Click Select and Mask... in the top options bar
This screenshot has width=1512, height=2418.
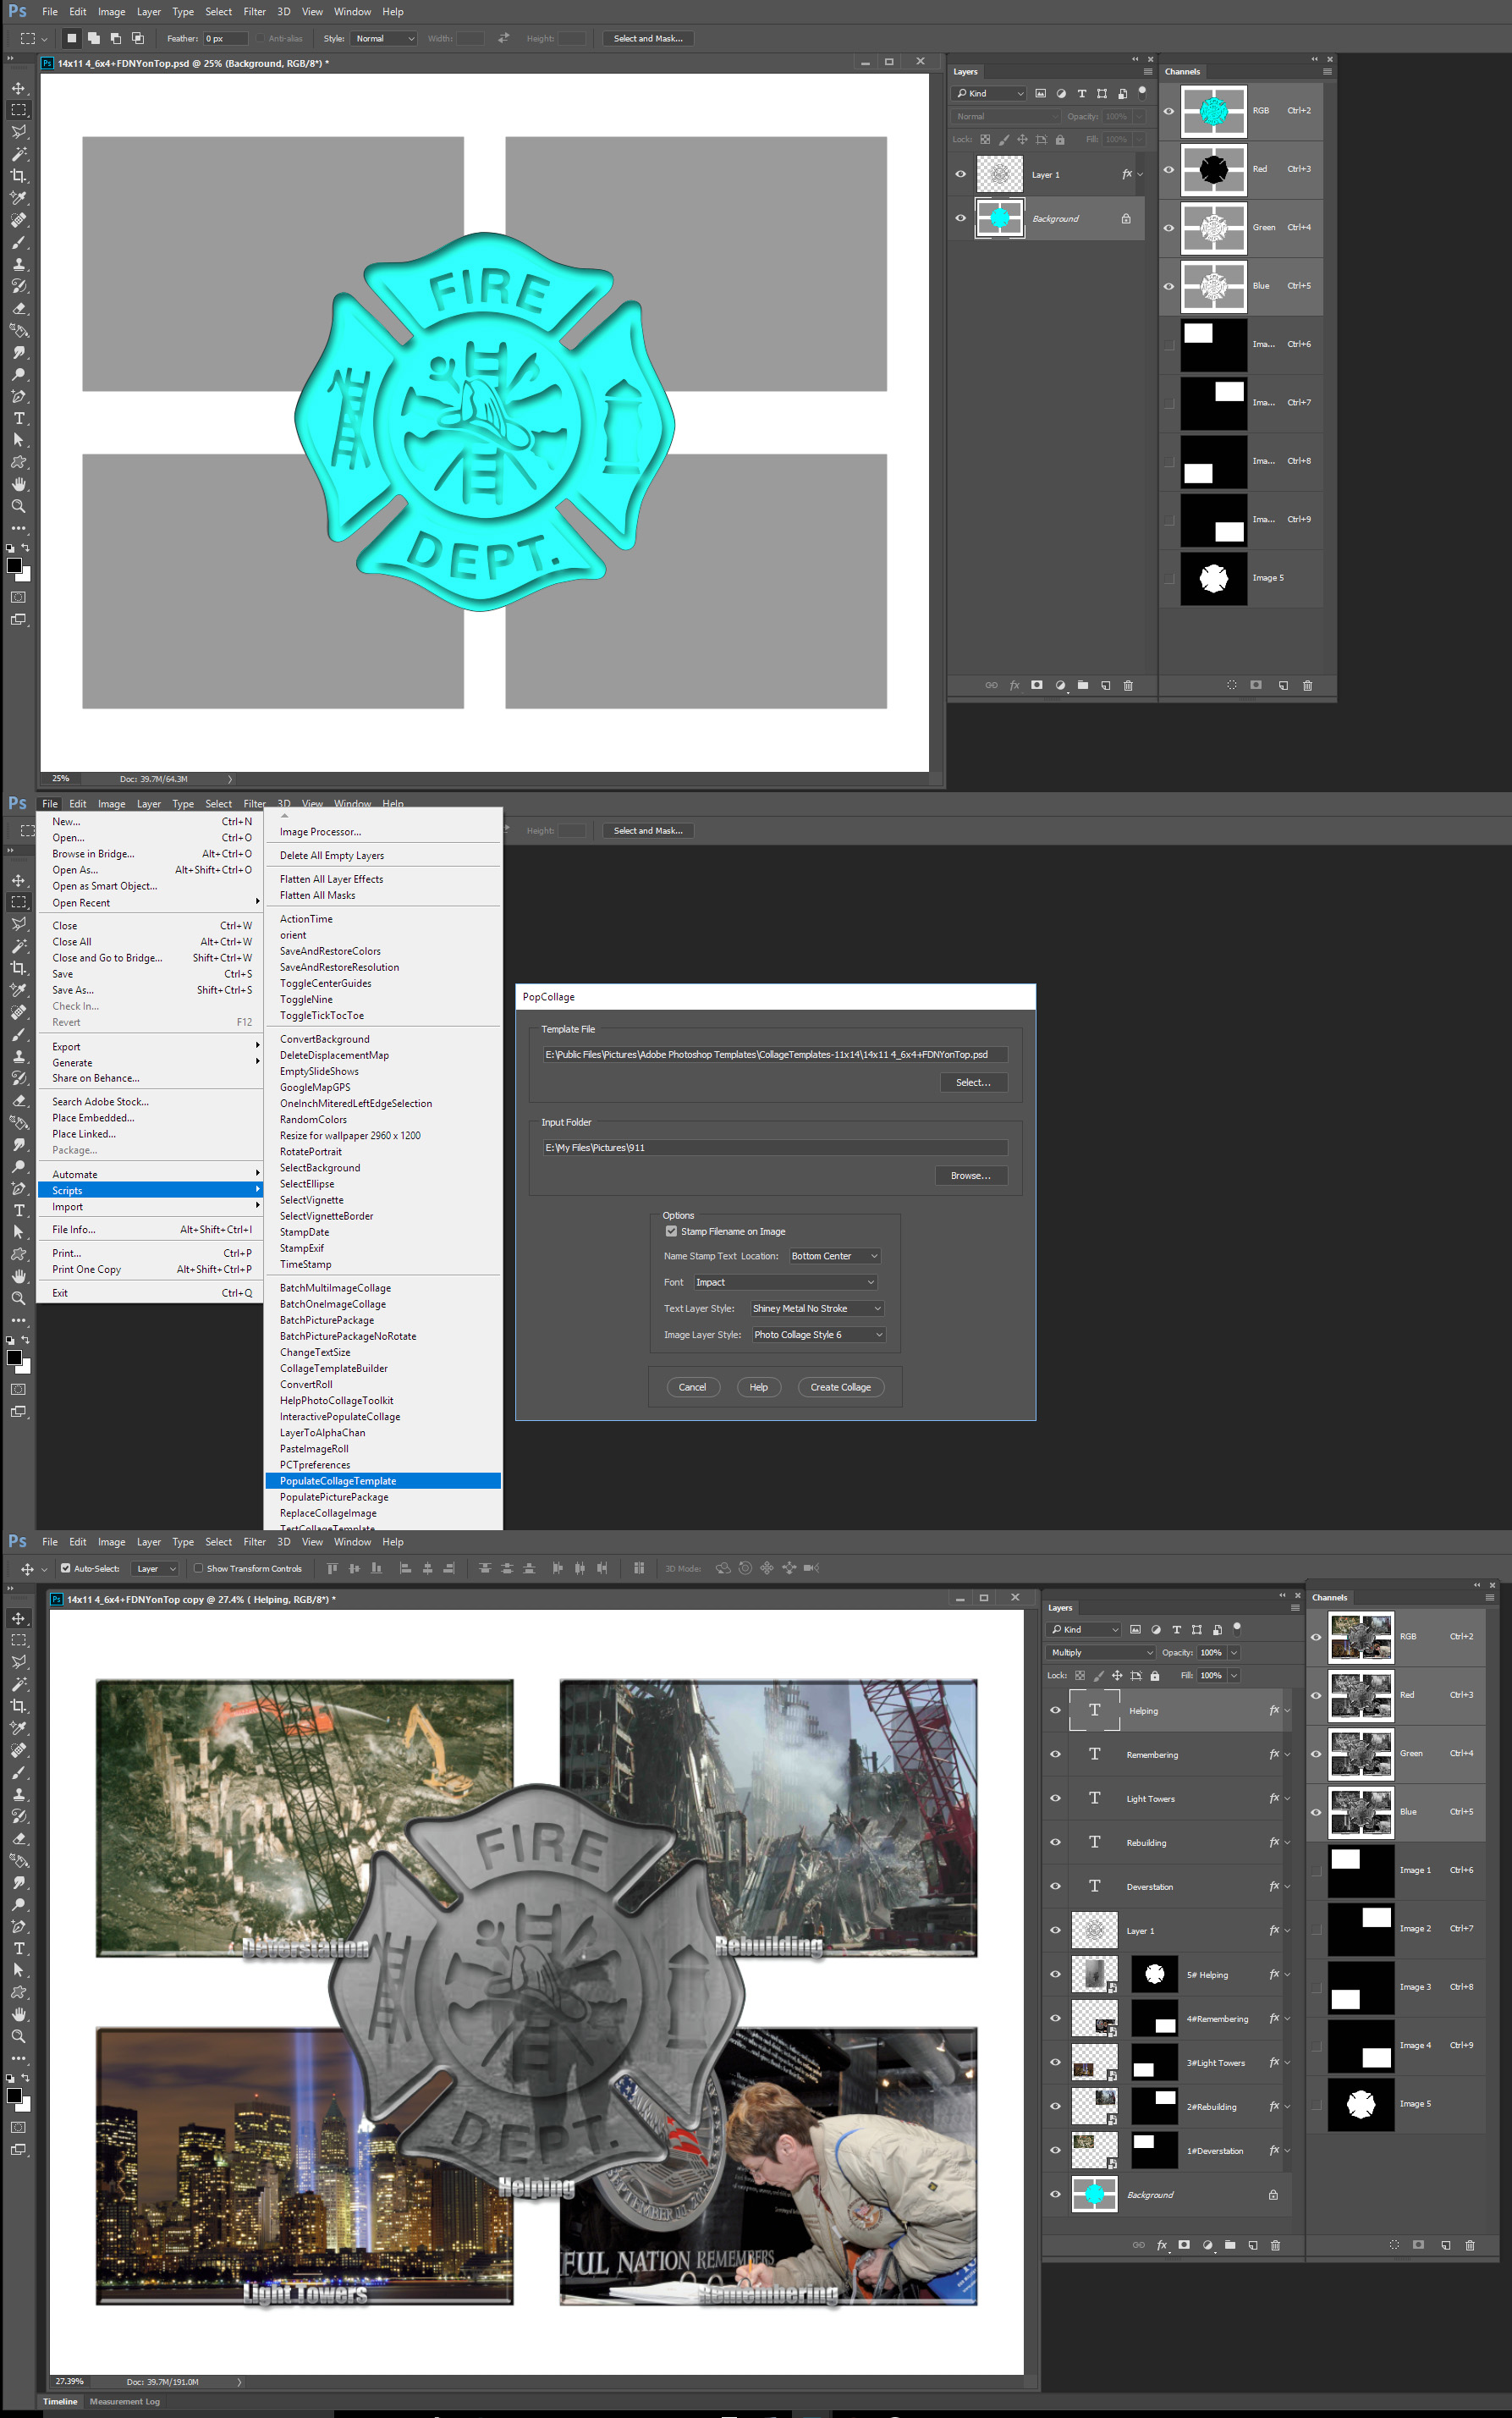[648, 38]
